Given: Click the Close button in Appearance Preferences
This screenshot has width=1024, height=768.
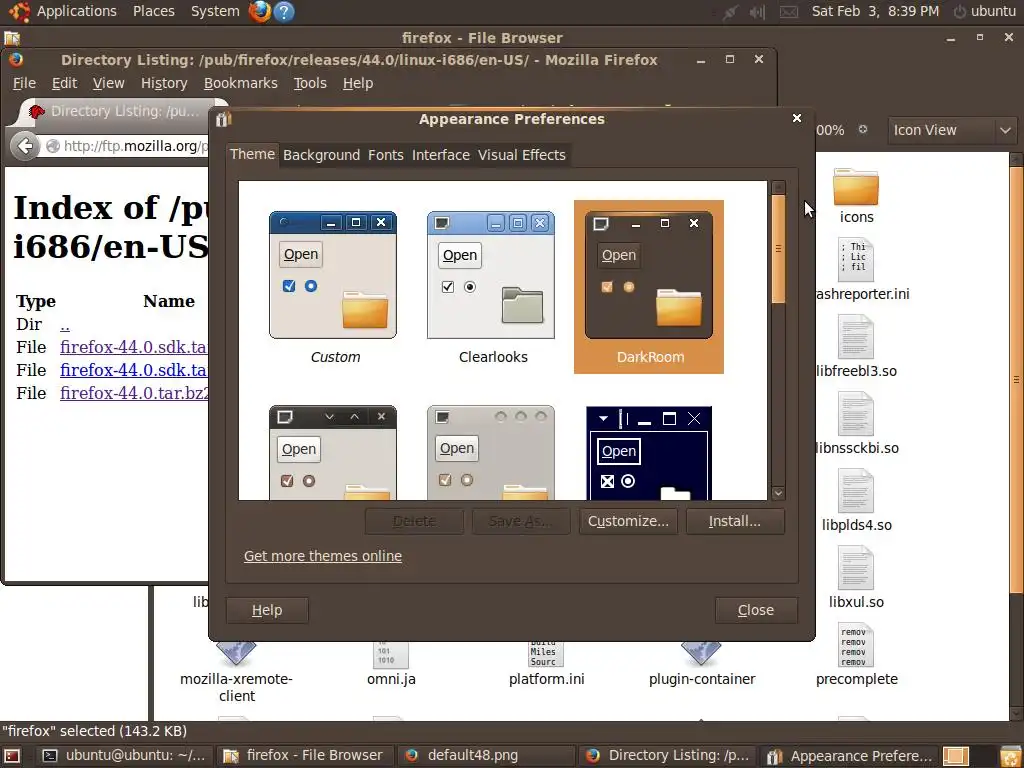Looking at the screenshot, I should [756, 610].
